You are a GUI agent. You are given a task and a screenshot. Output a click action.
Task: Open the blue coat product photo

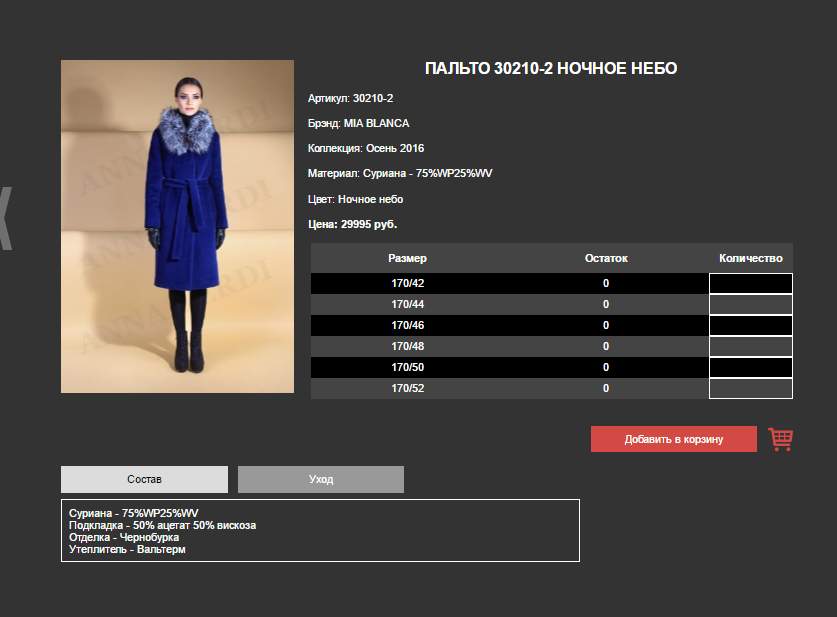click(177, 226)
